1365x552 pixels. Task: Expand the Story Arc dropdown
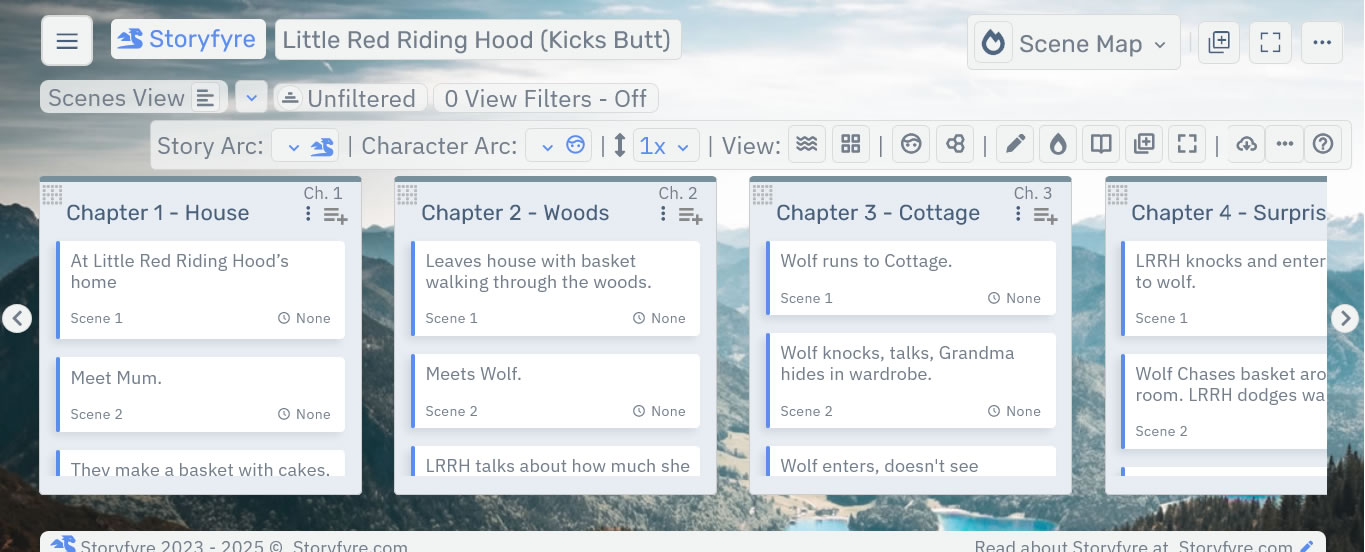click(x=305, y=146)
